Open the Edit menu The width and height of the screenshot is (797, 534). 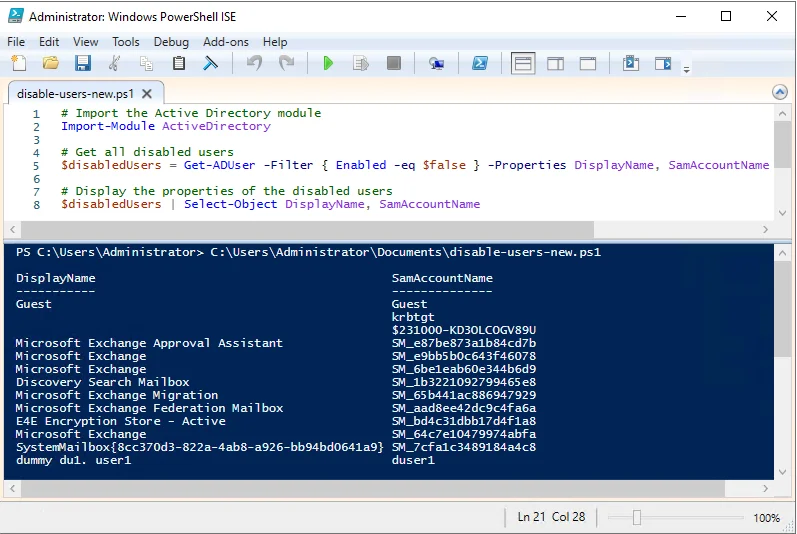click(49, 42)
